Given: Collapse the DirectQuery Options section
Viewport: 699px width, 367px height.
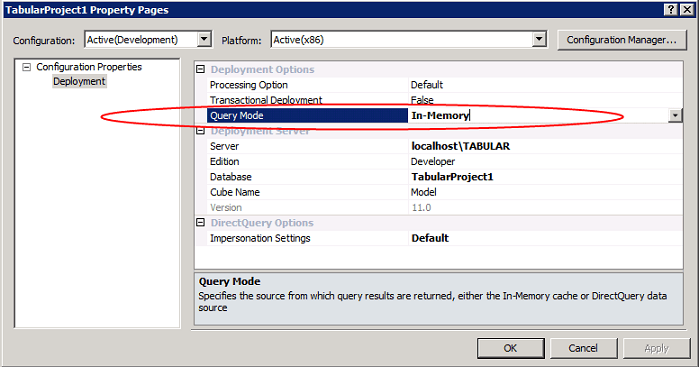Looking at the screenshot, I should 201,223.
